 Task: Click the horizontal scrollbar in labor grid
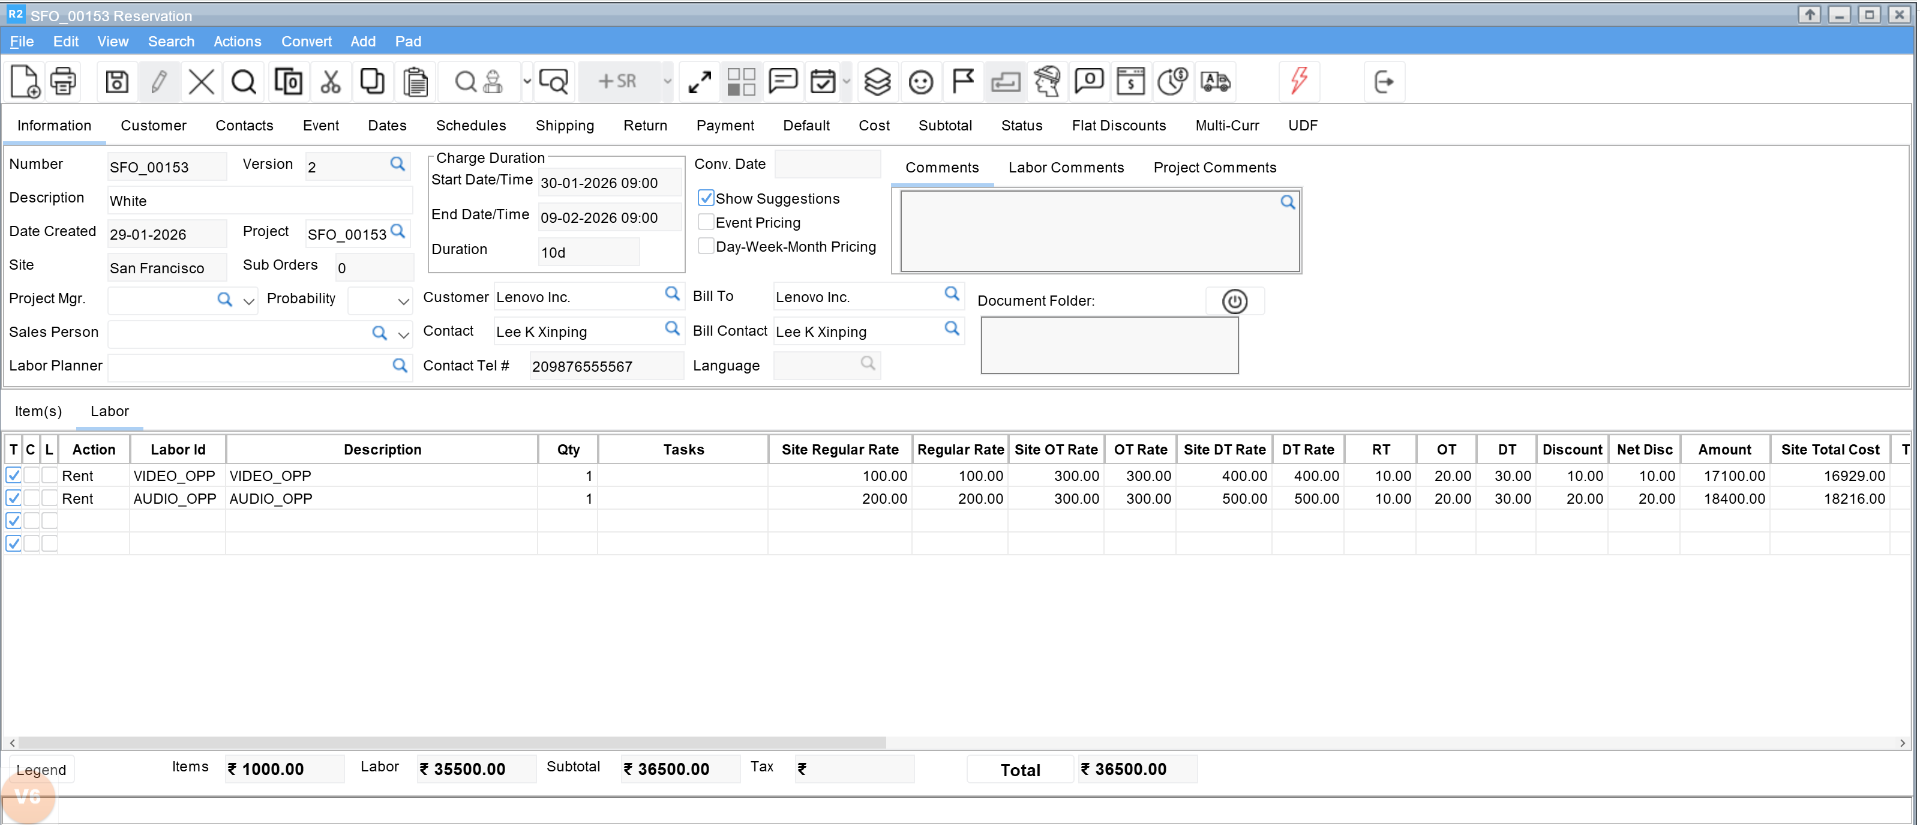pos(450,743)
